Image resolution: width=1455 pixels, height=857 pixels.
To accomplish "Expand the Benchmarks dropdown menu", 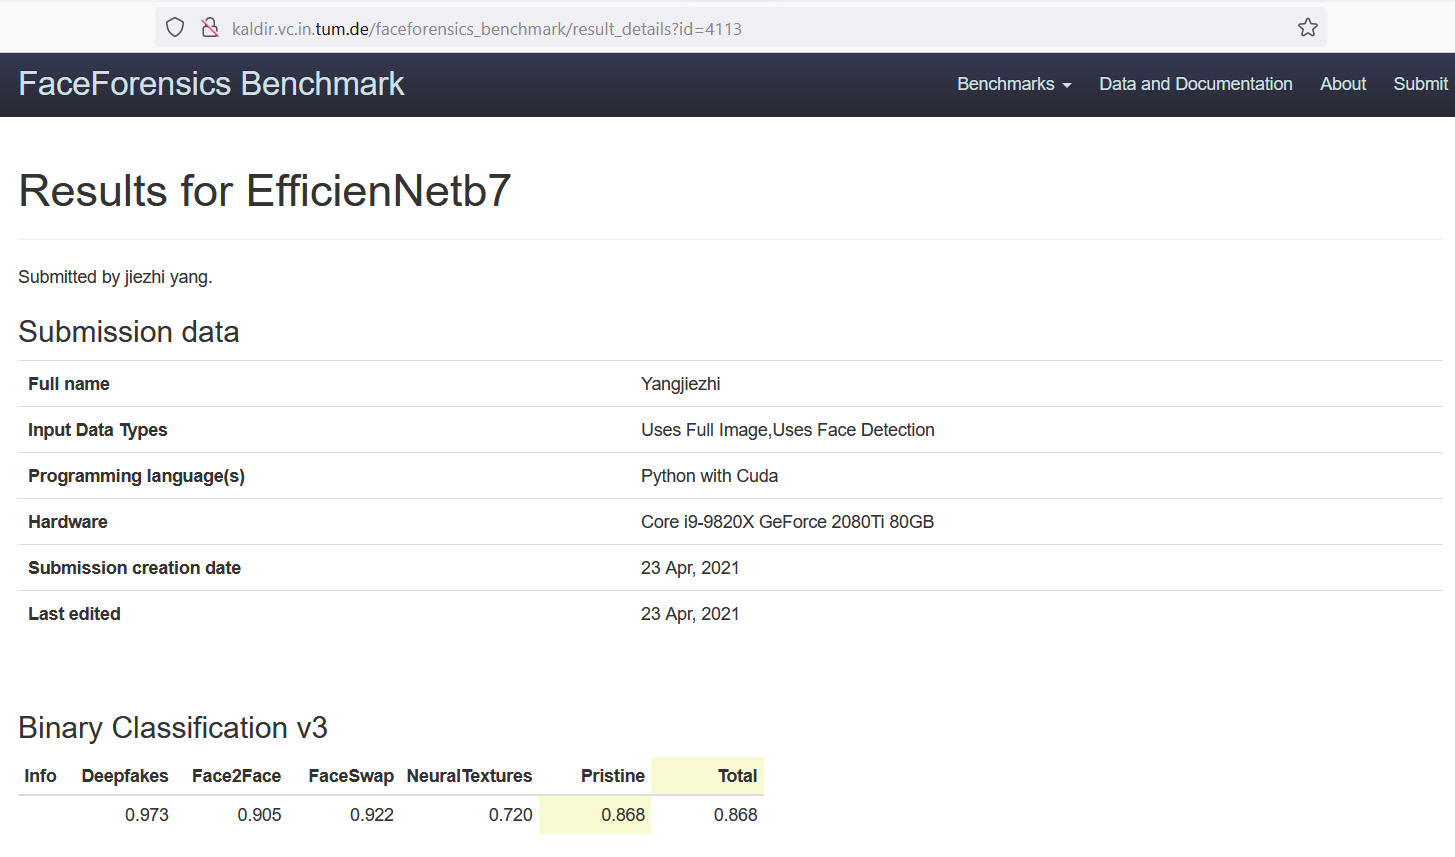I will coord(1013,84).
